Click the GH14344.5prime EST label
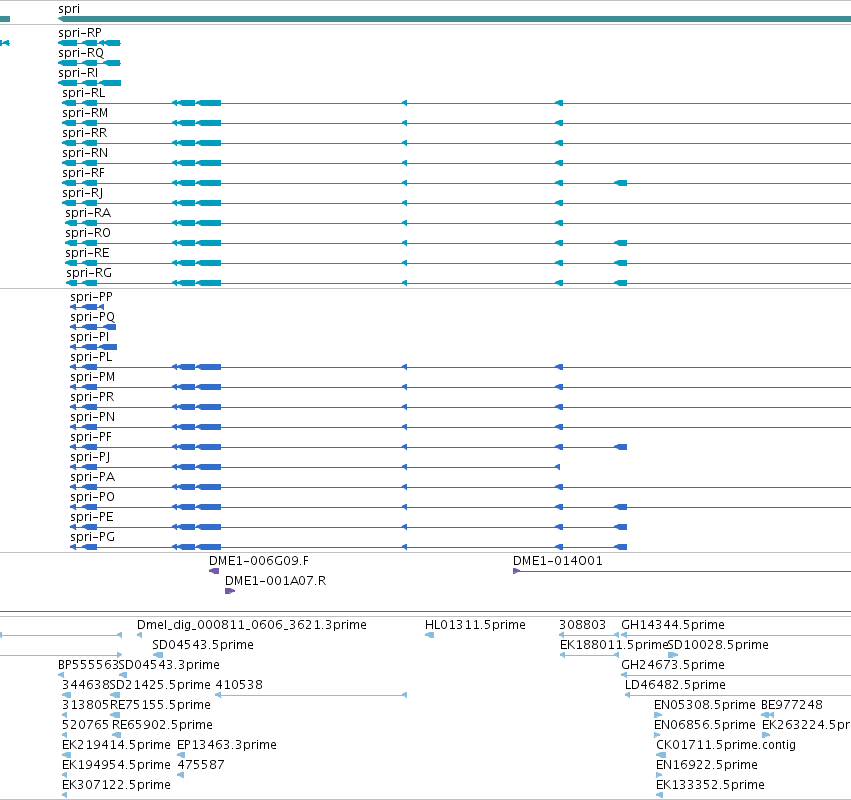The image size is (851, 800). [673, 625]
